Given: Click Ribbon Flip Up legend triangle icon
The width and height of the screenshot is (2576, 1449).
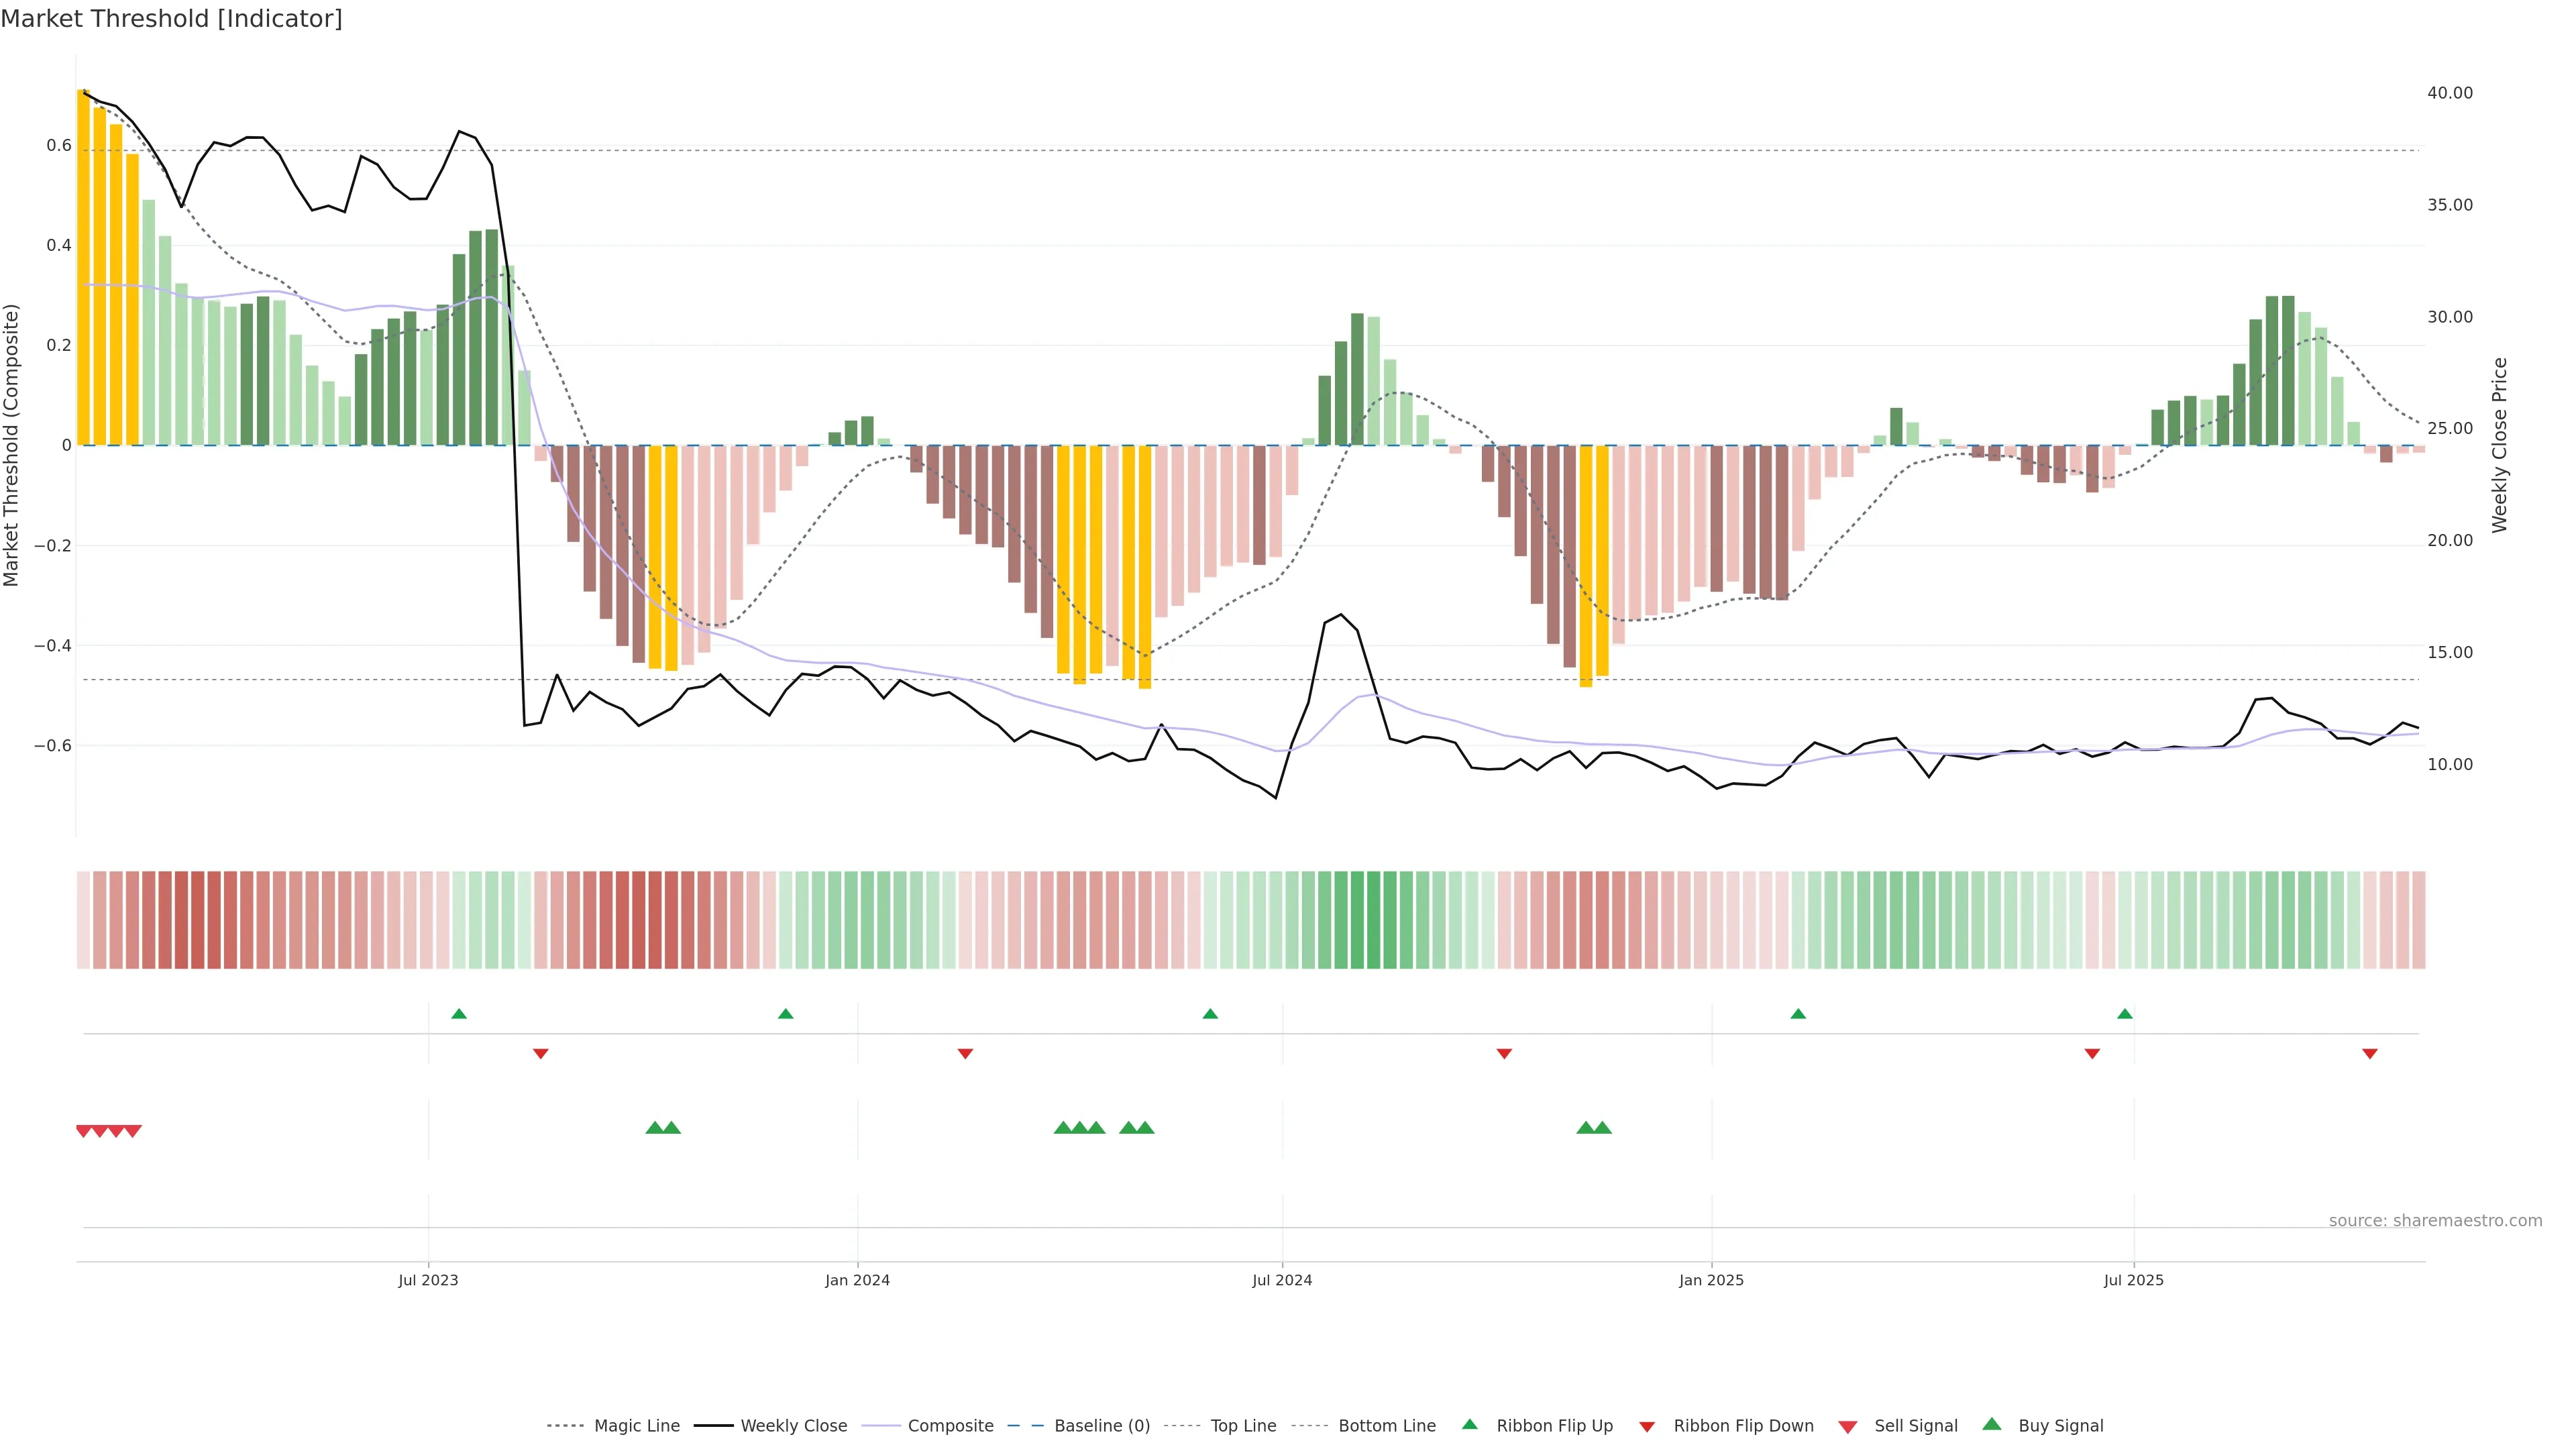Looking at the screenshot, I should pos(1469,1425).
